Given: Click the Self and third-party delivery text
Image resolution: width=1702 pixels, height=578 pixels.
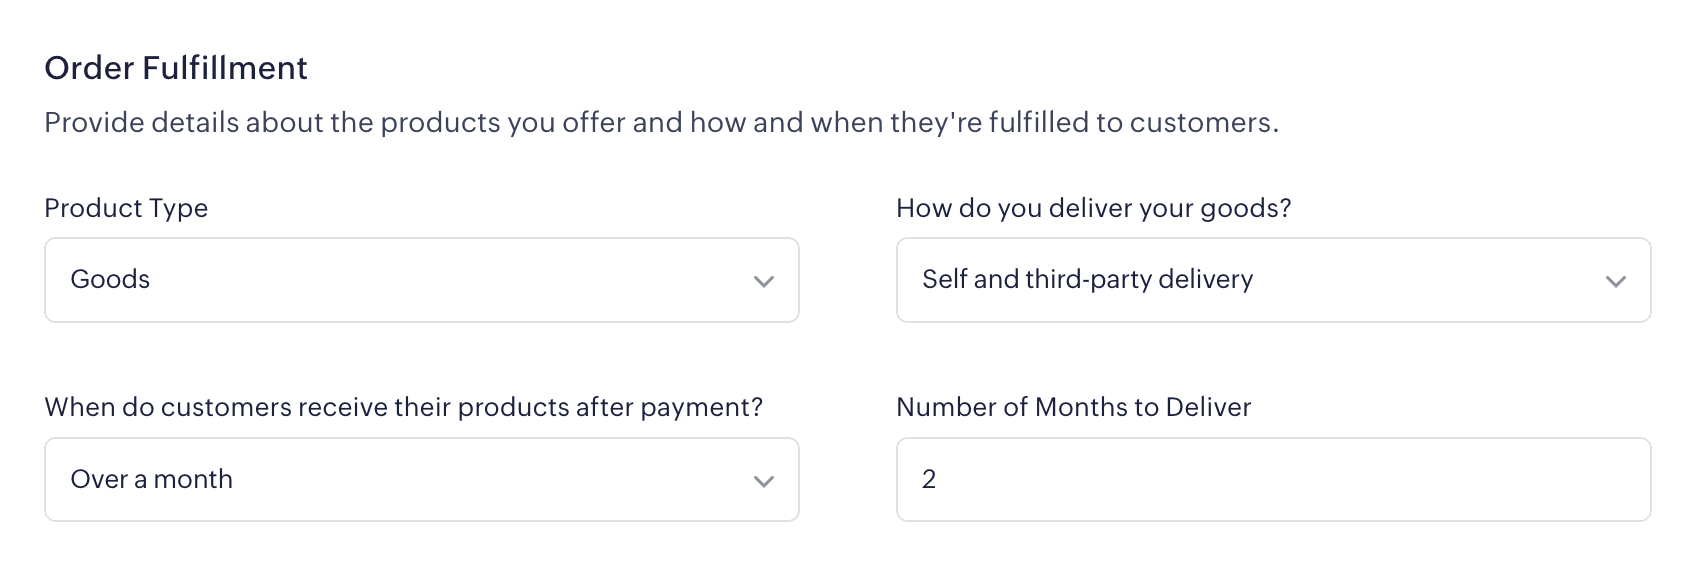Looking at the screenshot, I should click(1087, 279).
